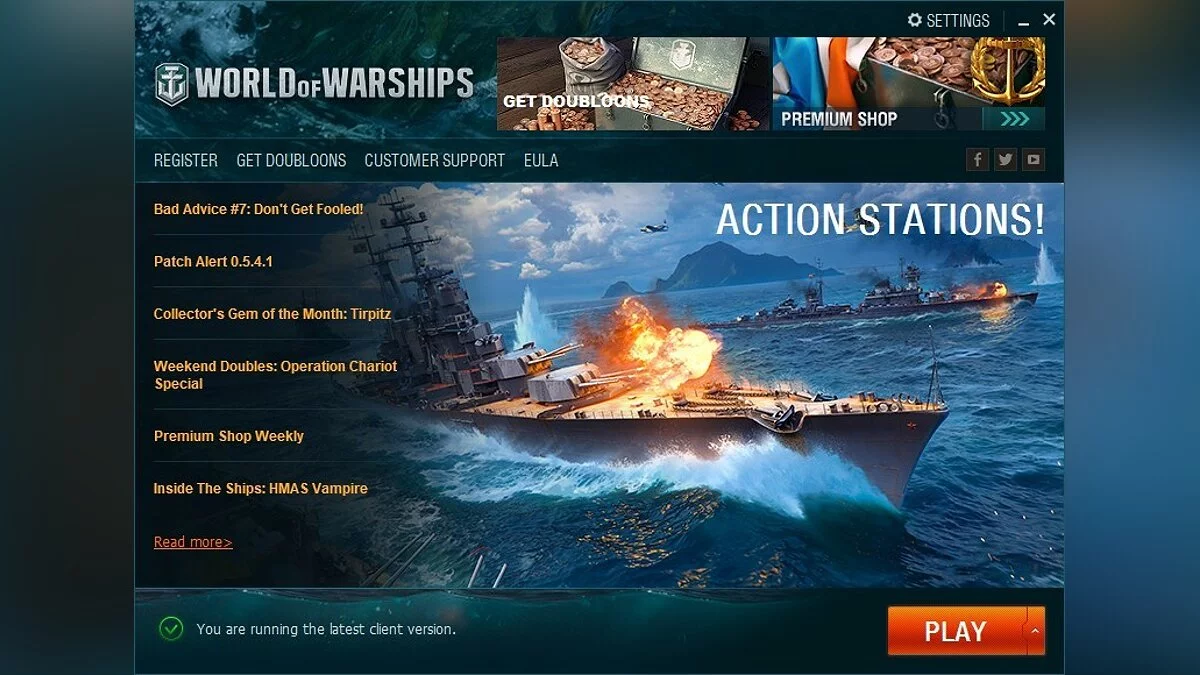Click the World of Warships anchor logo
This screenshot has width=1200, height=675.
(x=171, y=84)
